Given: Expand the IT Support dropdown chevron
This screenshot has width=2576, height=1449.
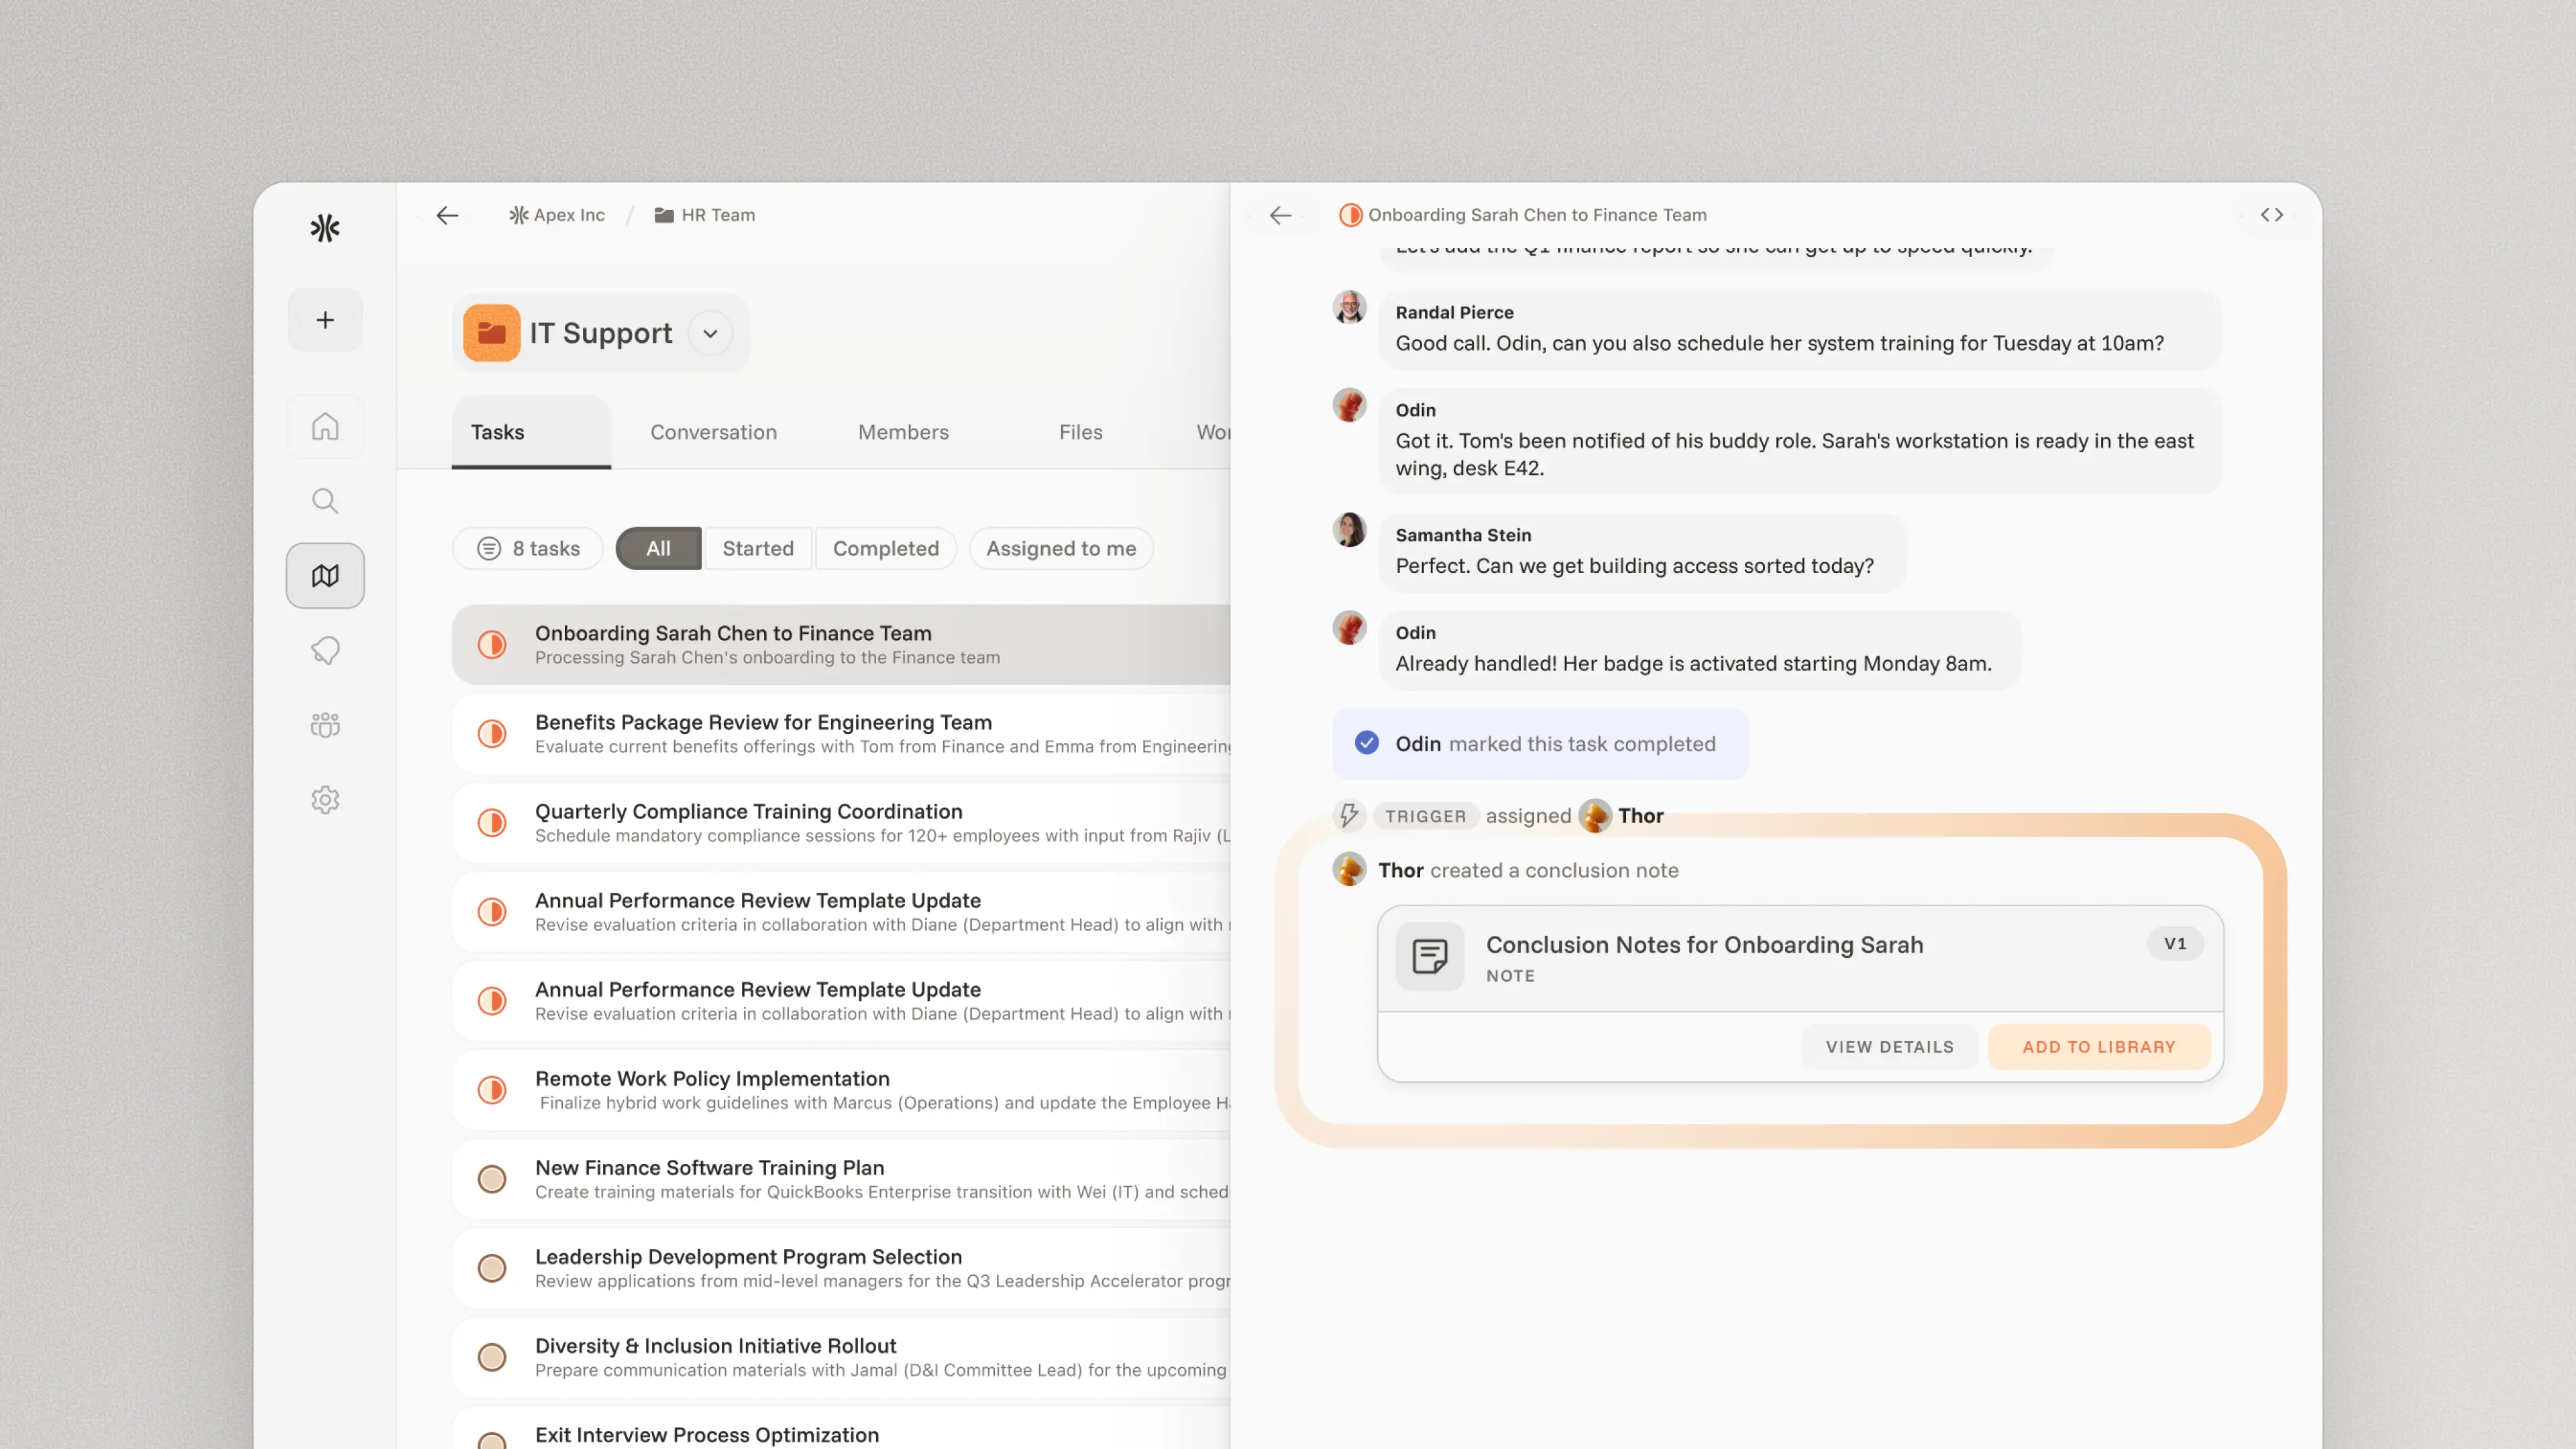Looking at the screenshot, I should (x=710, y=333).
